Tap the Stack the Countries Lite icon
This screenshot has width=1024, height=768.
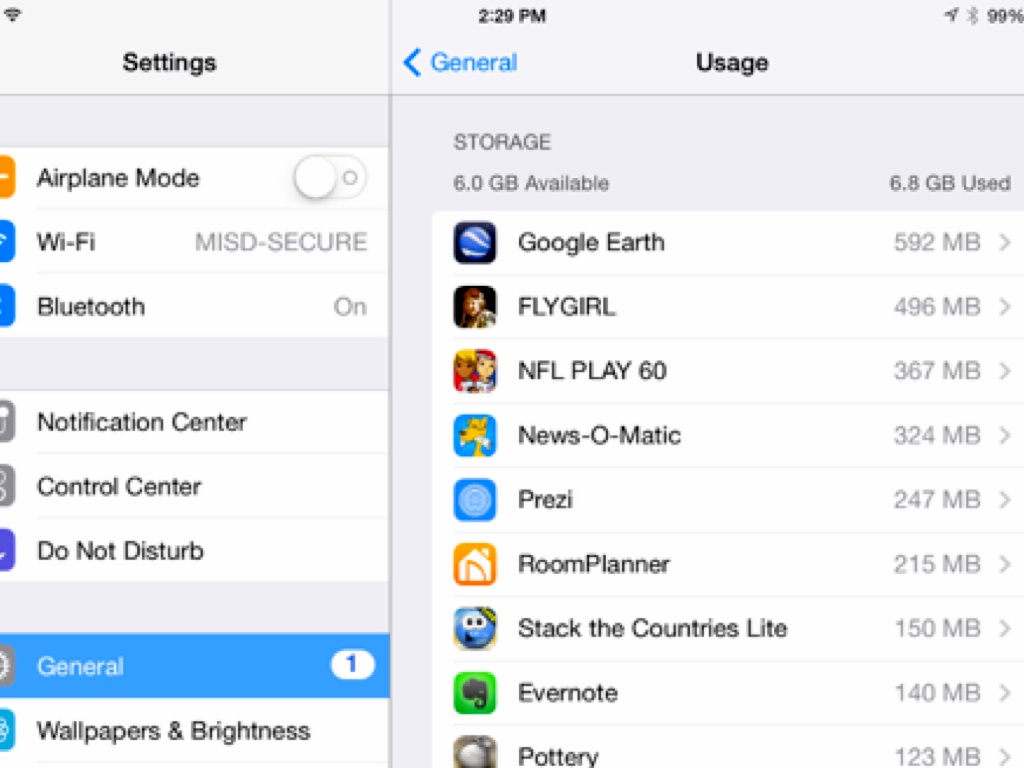[x=475, y=628]
